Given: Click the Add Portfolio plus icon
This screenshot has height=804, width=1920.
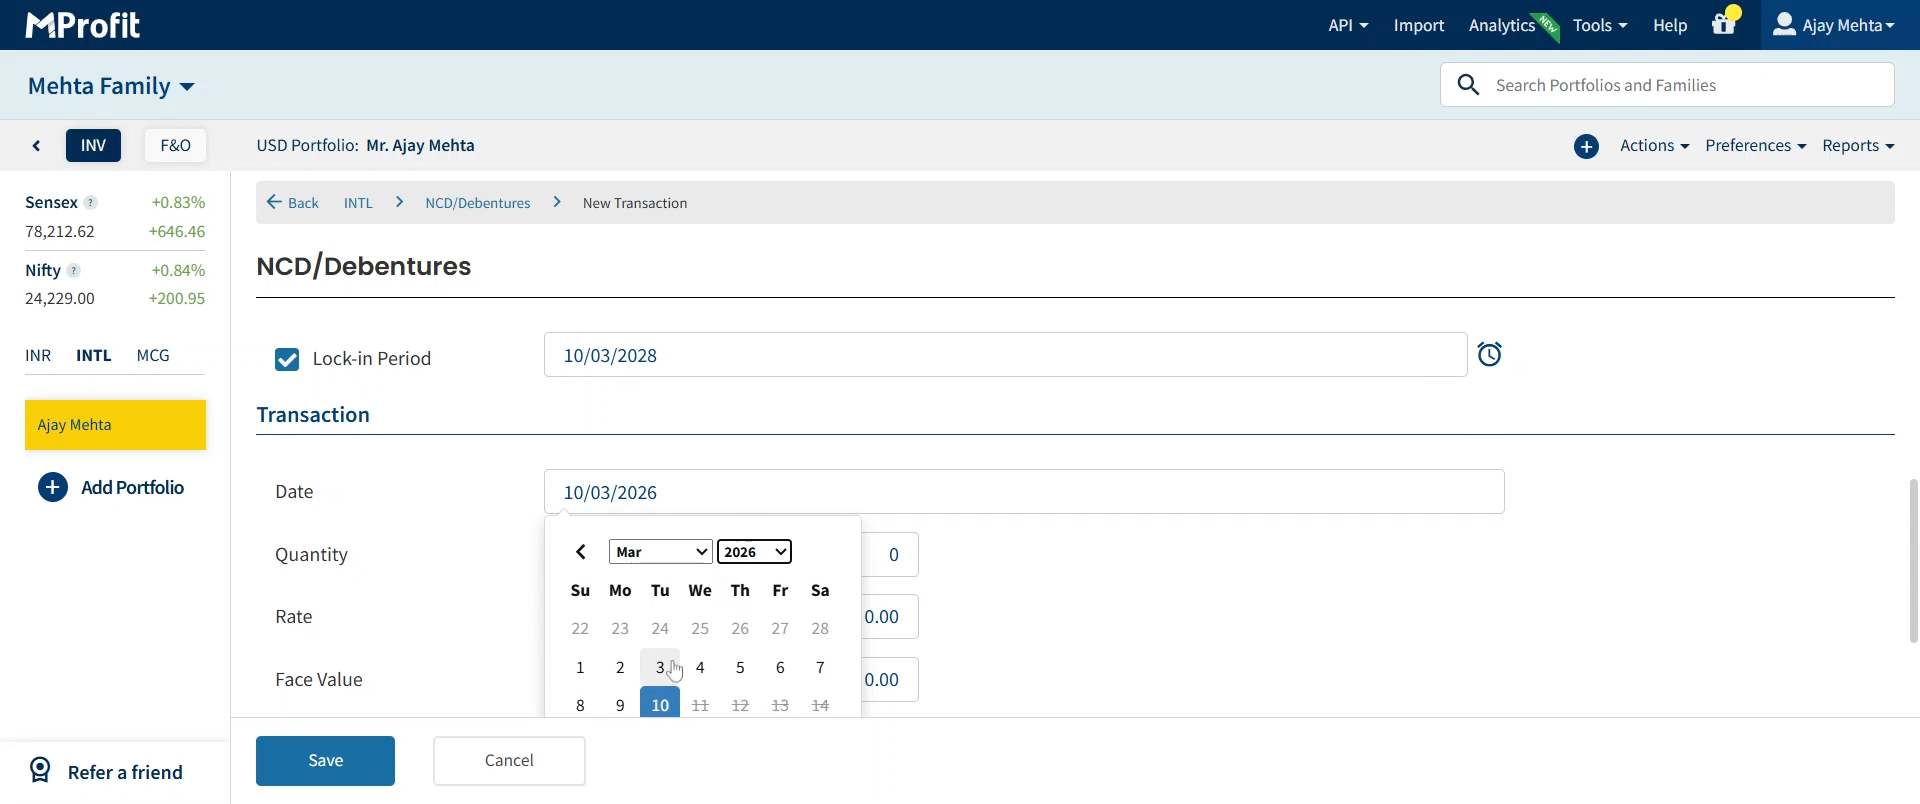Looking at the screenshot, I should point(53,487).
